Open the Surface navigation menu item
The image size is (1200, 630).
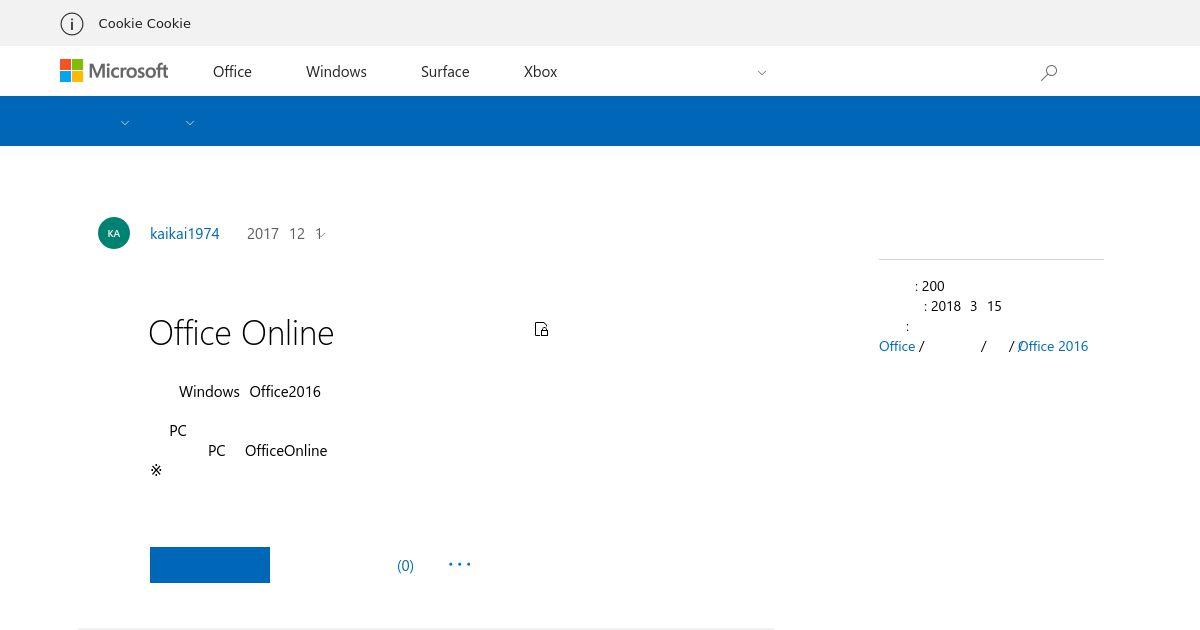[445, 72]
